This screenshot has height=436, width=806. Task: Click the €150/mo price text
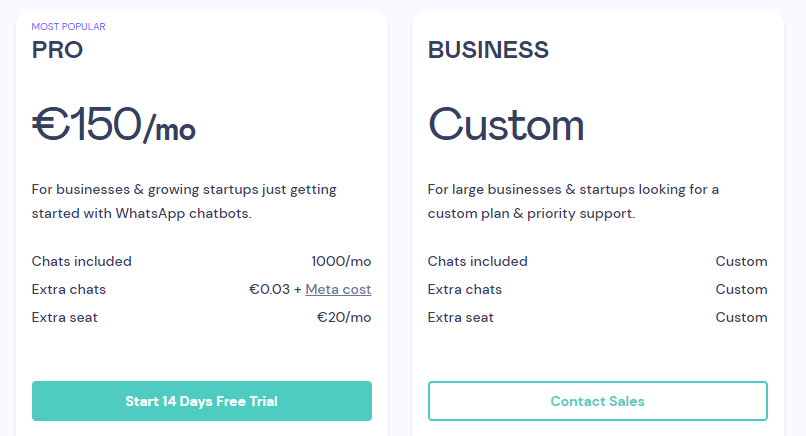tap(113, 125)
